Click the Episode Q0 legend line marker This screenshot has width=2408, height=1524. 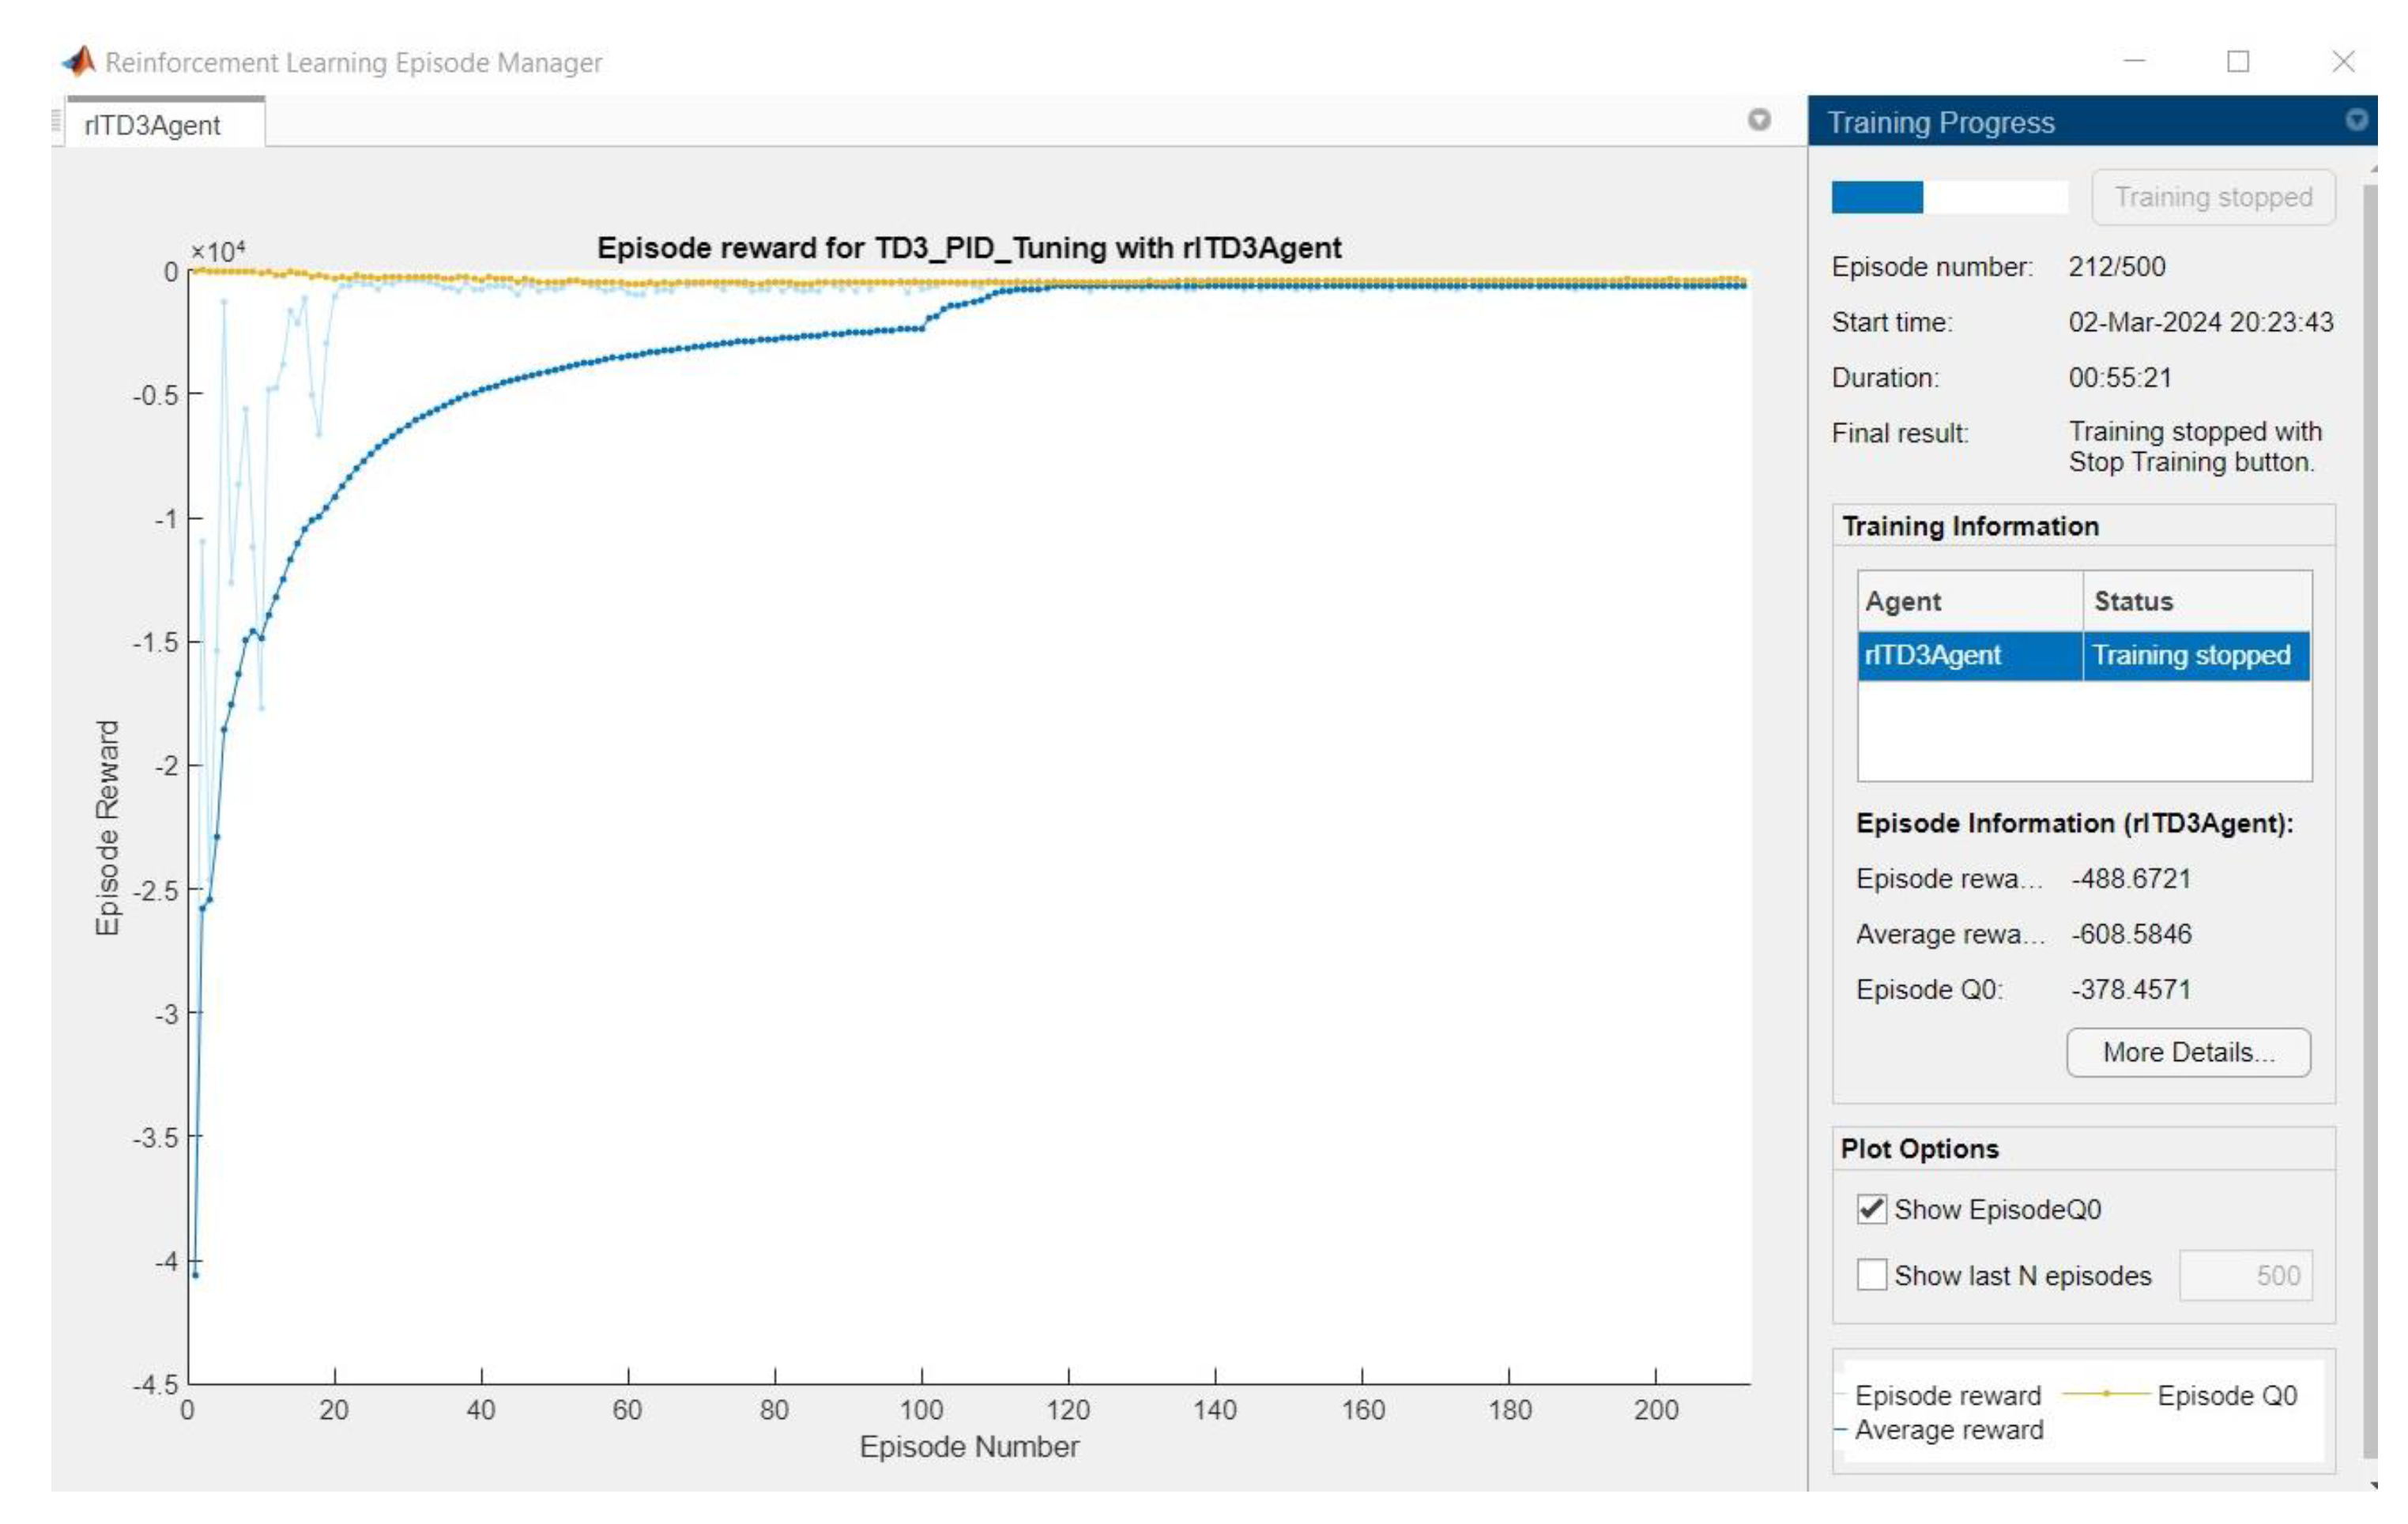2106,1393
